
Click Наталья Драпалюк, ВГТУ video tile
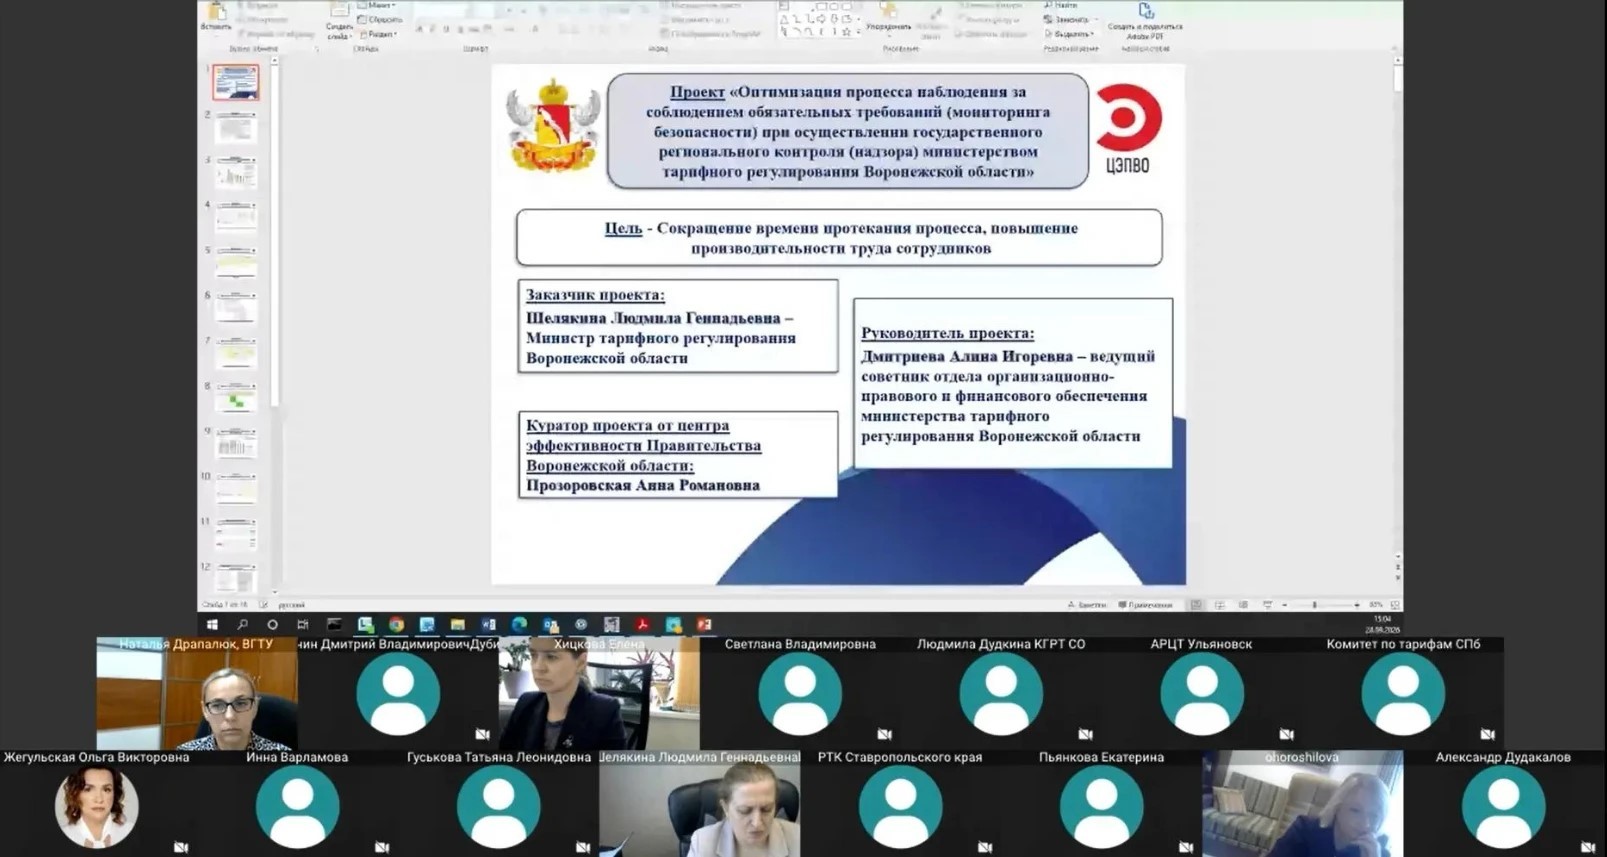[197, 694]
